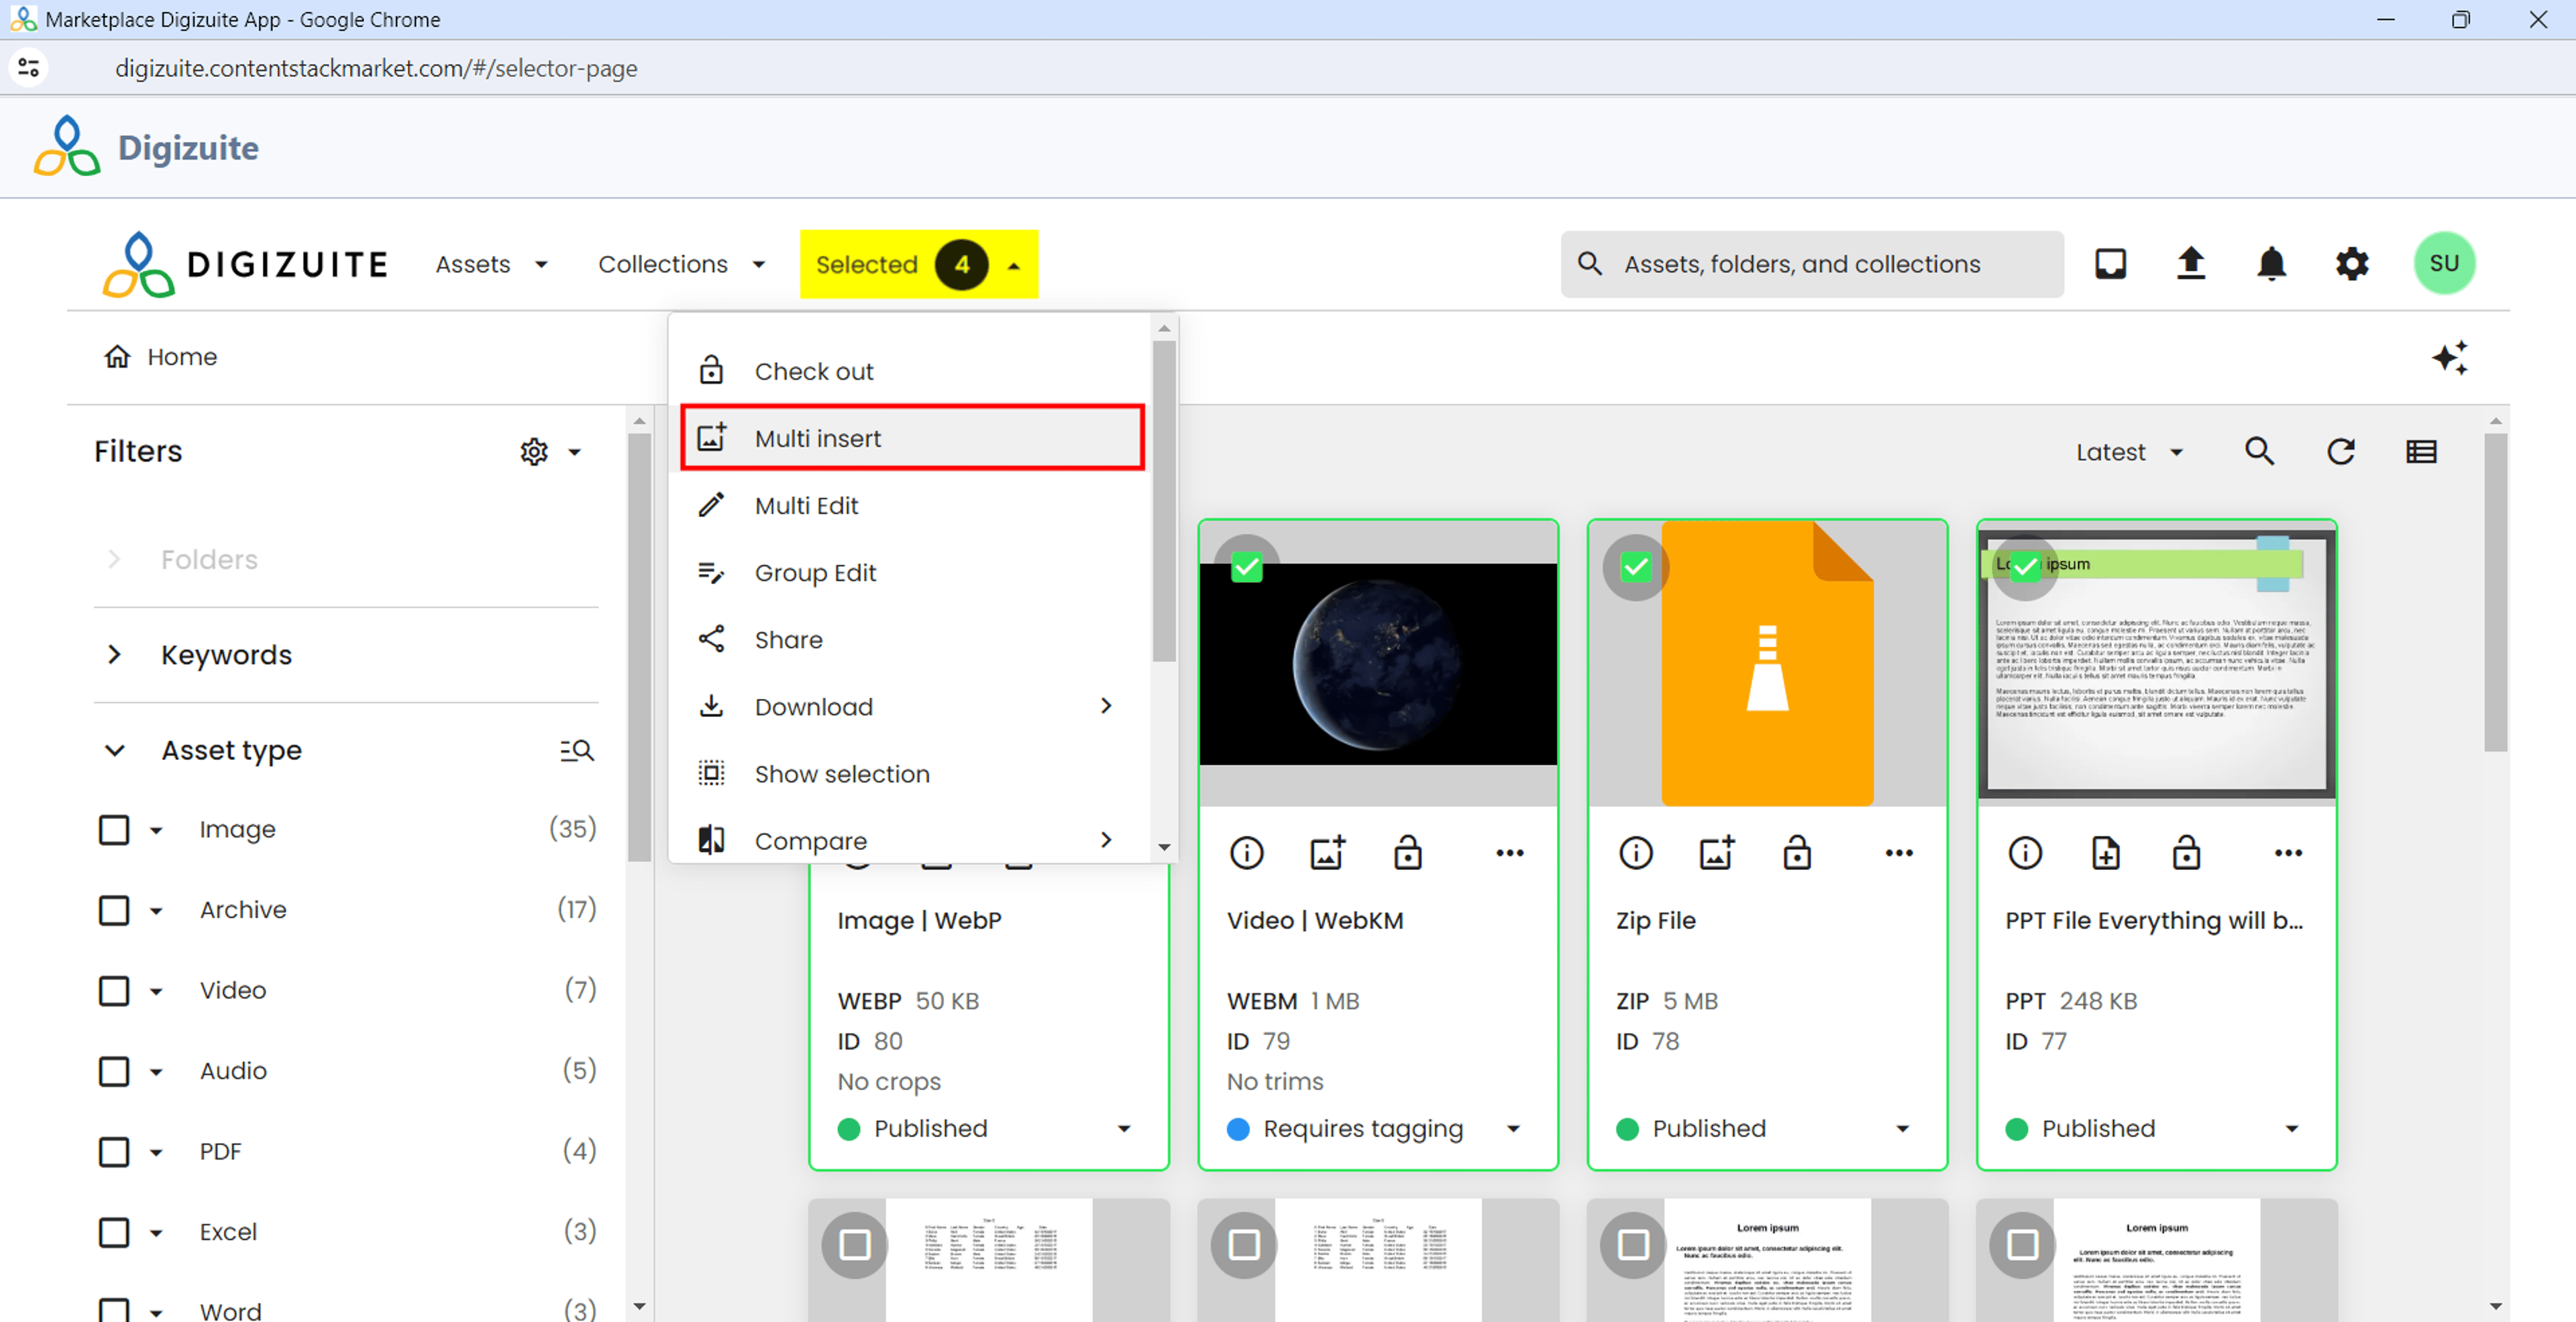Open the basket icon in header
Image resolution: width=2576 pixels, height=1322 pixels.
(2110, 264)
